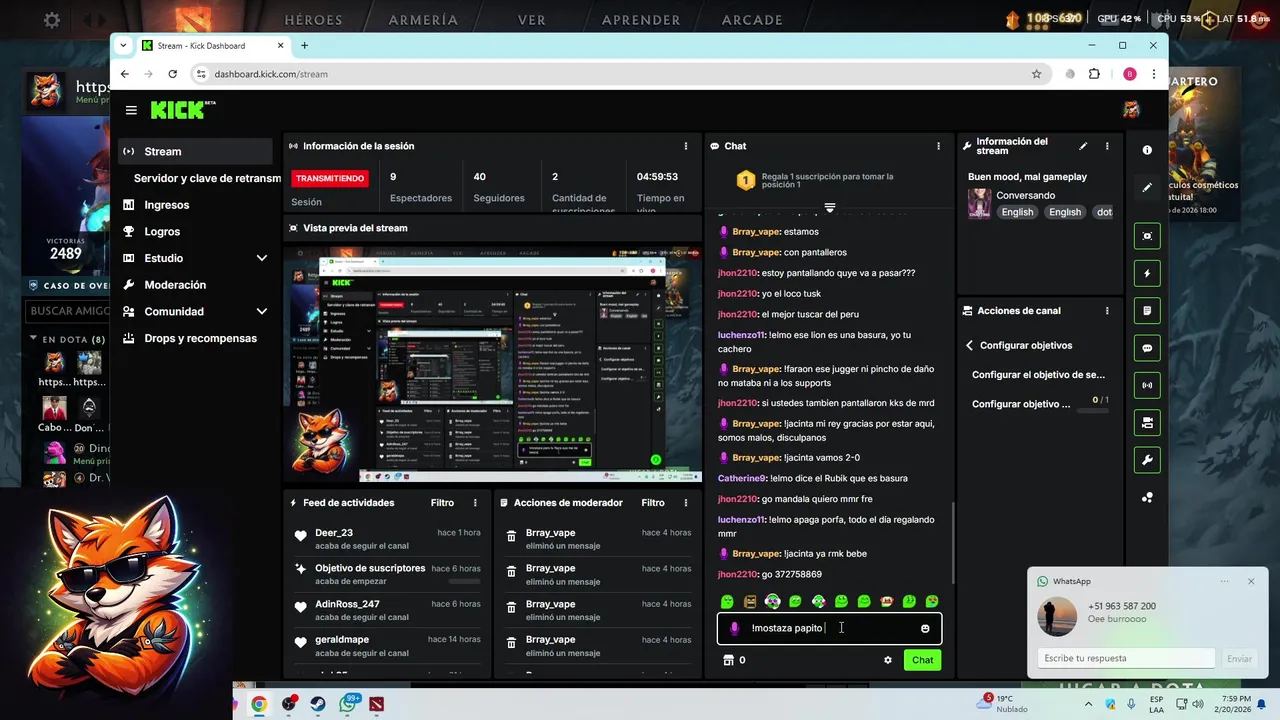
Task: Click the purple microphone chat identity icon
Action: click(x=735, y=628)
